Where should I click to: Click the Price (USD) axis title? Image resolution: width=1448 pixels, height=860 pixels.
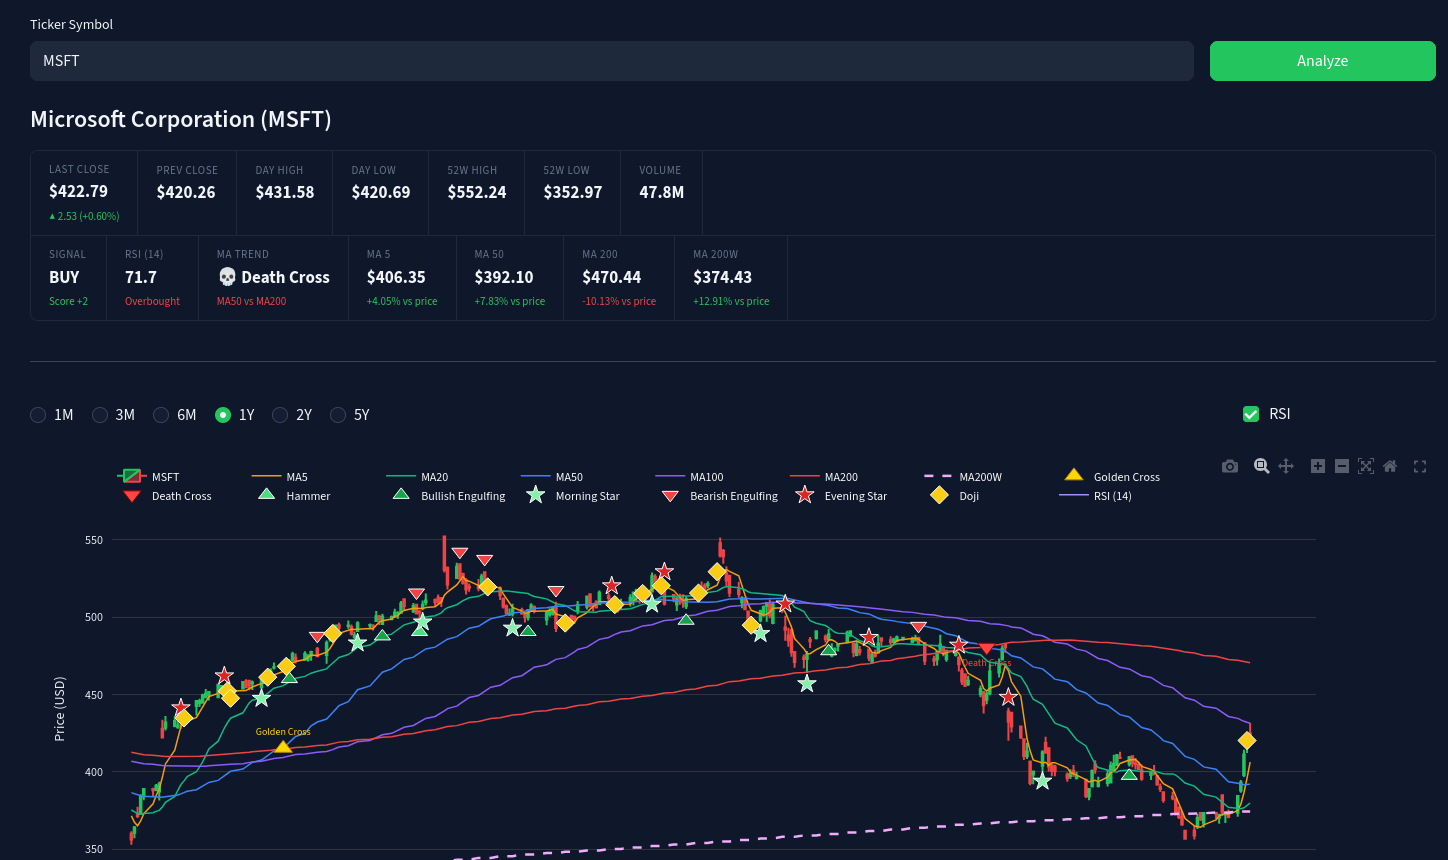(60, 709)
